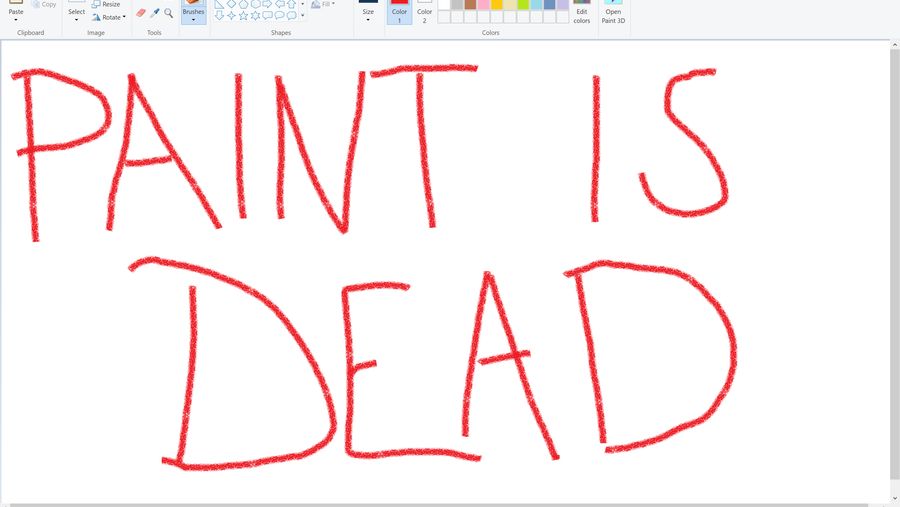Pick the white palette color
The width and height of the screenshot is (900, 507).
point(444,4)
